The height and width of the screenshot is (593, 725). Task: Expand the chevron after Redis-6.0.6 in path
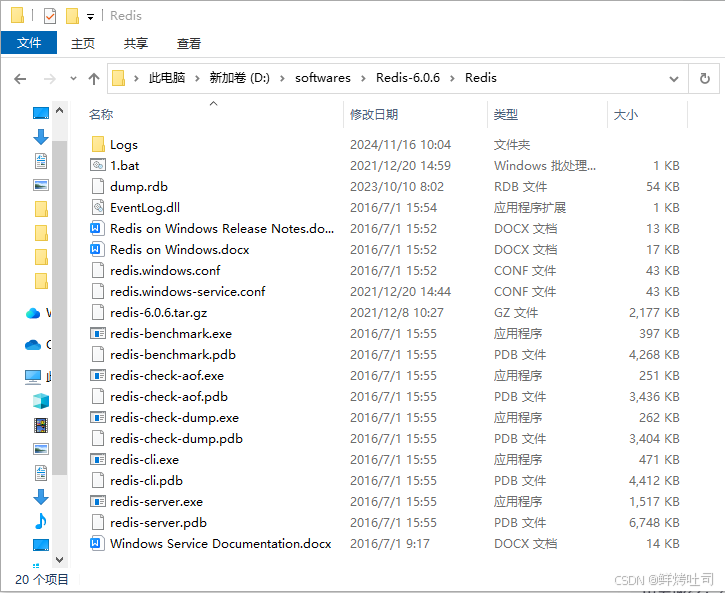(453, 79)
